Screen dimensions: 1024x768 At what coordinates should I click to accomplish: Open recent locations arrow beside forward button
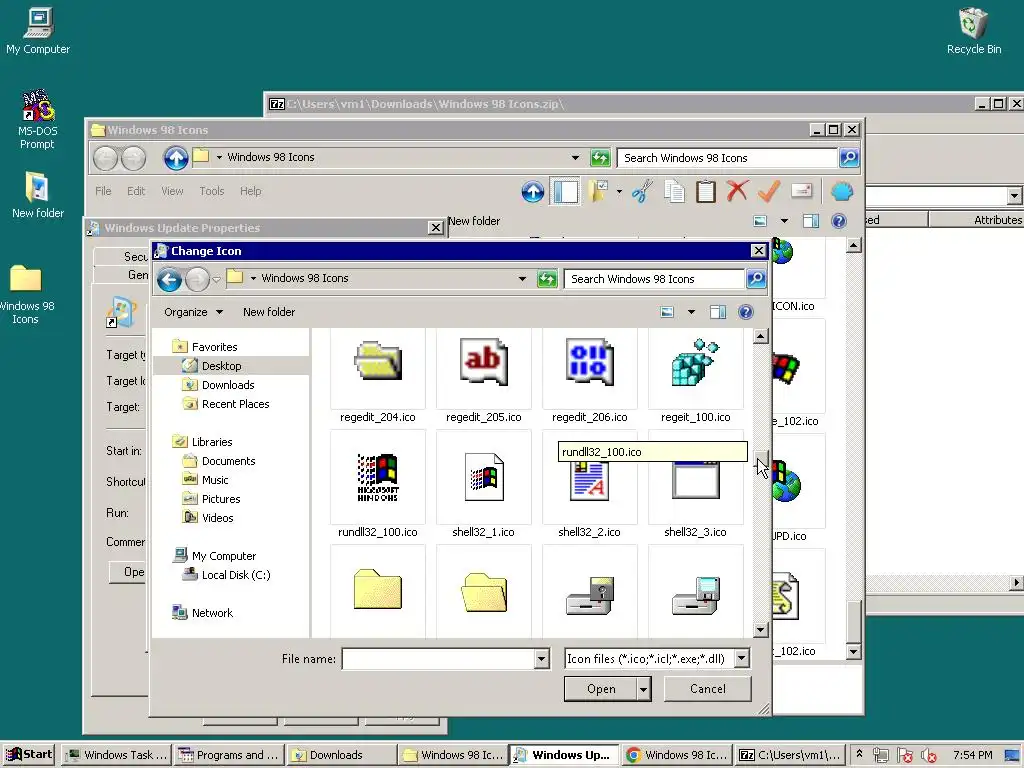pyautogui.click(x=216, y=280)
